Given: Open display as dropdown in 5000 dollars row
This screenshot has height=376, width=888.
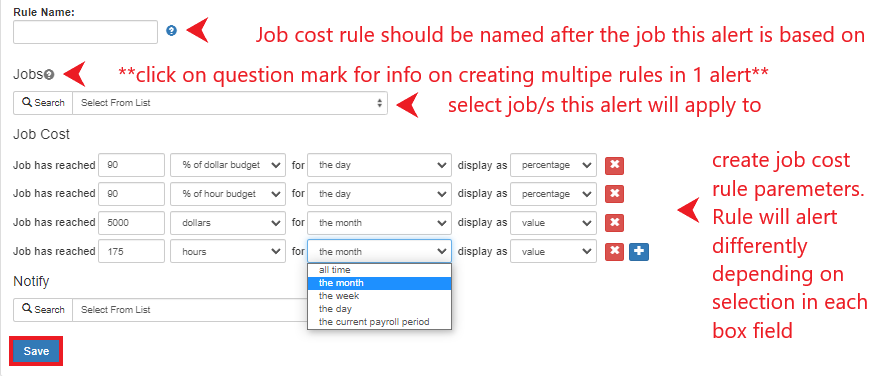Looking at the screenshot, I should click(553, 223).
